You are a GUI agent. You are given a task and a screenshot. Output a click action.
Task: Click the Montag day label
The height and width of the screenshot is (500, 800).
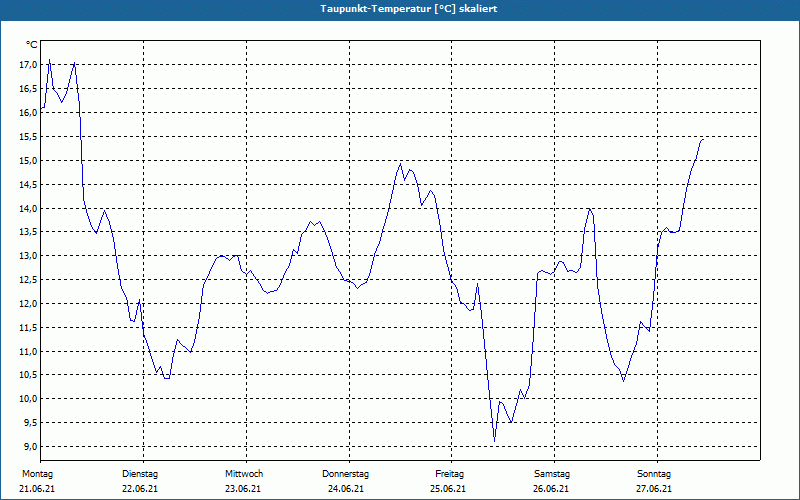(37, 474)
